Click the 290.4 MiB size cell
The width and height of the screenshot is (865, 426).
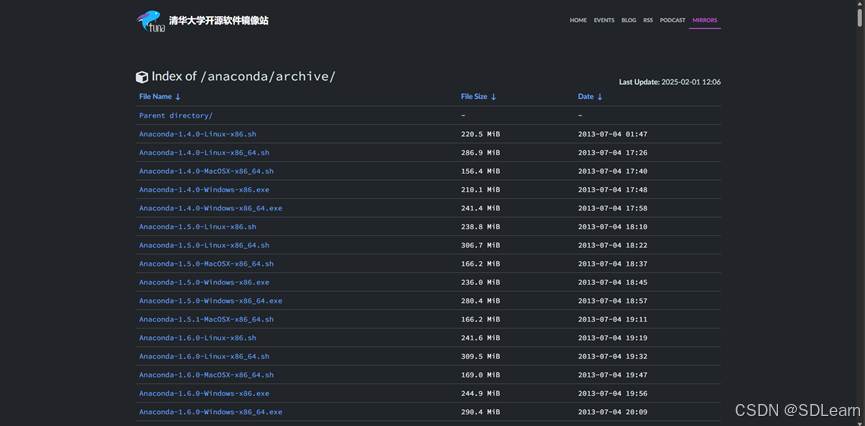pos(480,412)
